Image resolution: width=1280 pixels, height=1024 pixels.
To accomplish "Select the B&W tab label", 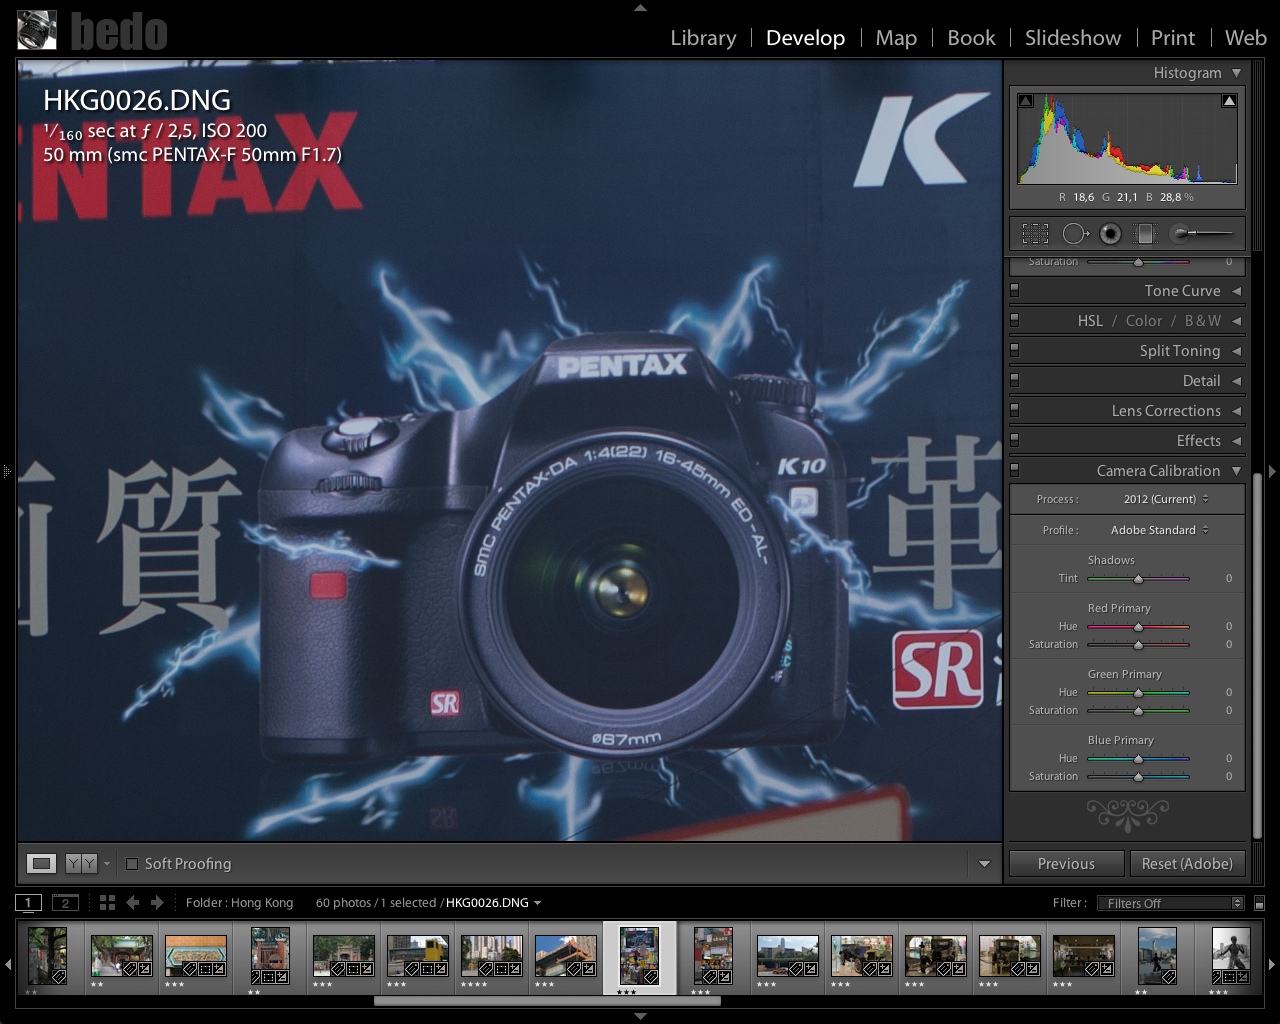I will tap(1203, 321).
